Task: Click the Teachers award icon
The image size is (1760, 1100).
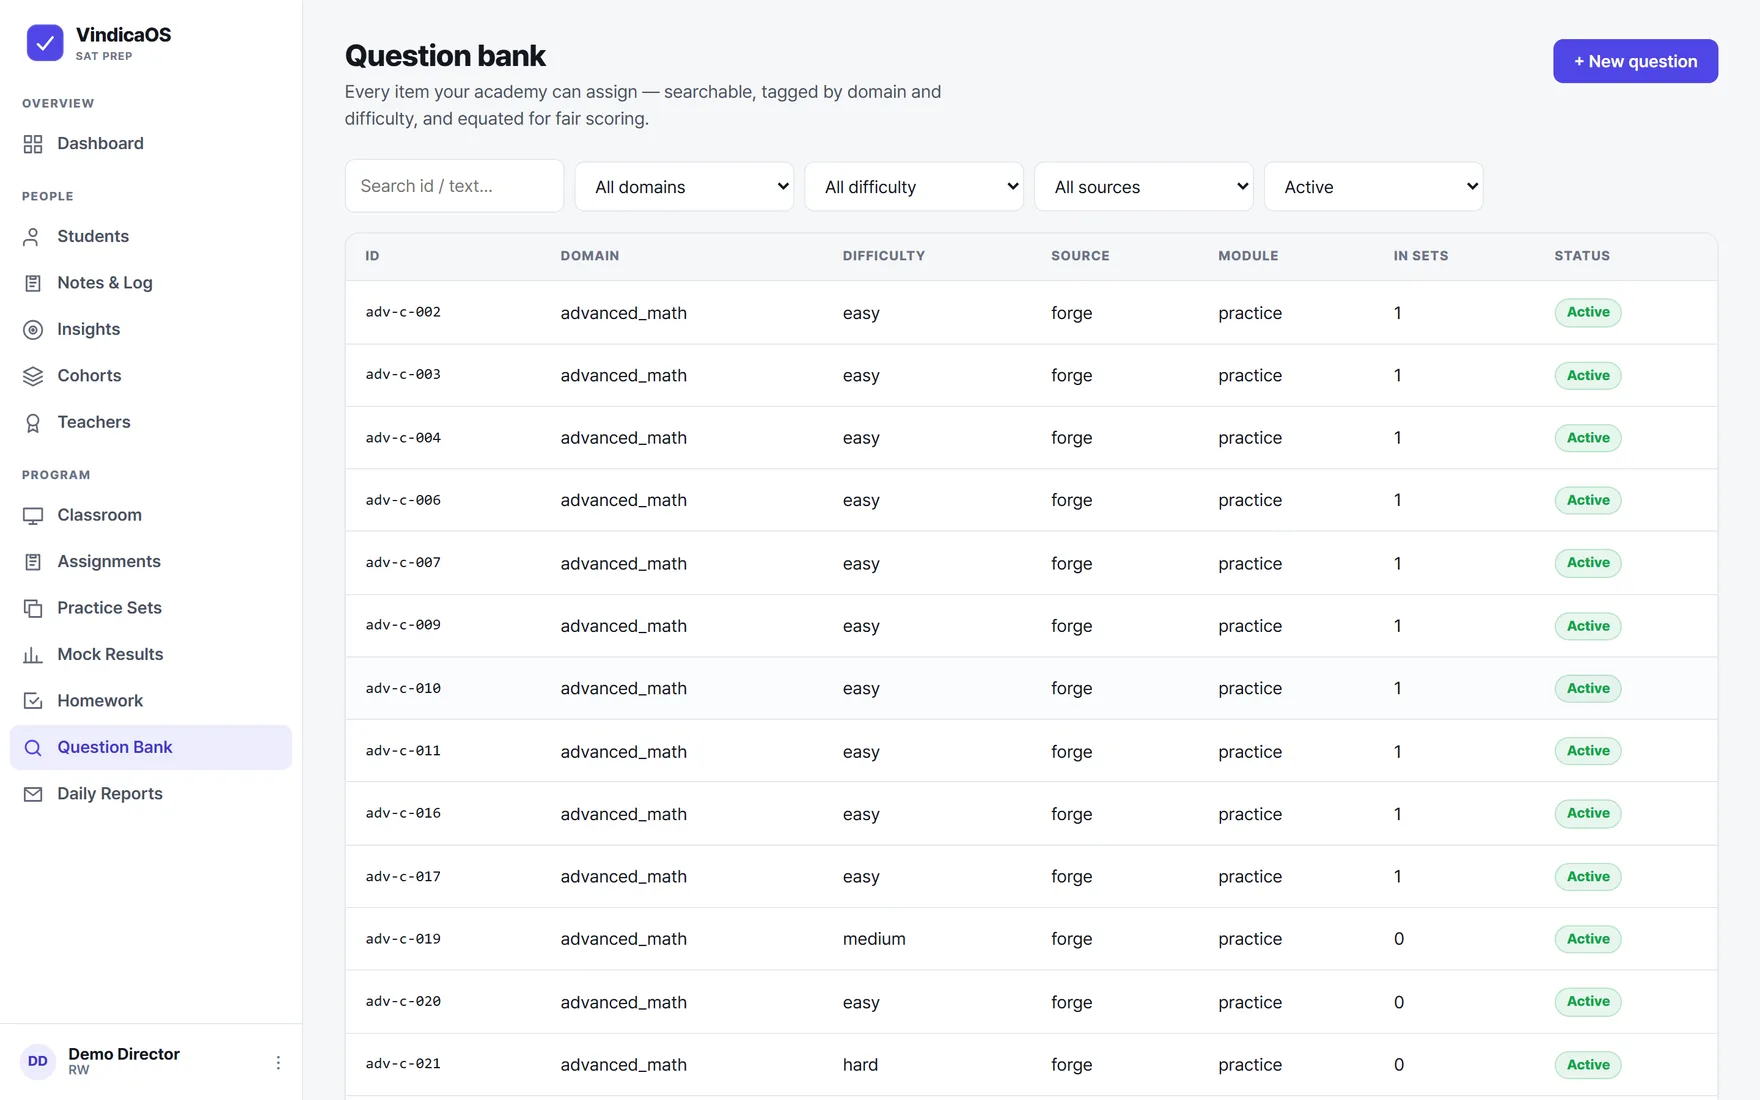Action: pos(33,423)
